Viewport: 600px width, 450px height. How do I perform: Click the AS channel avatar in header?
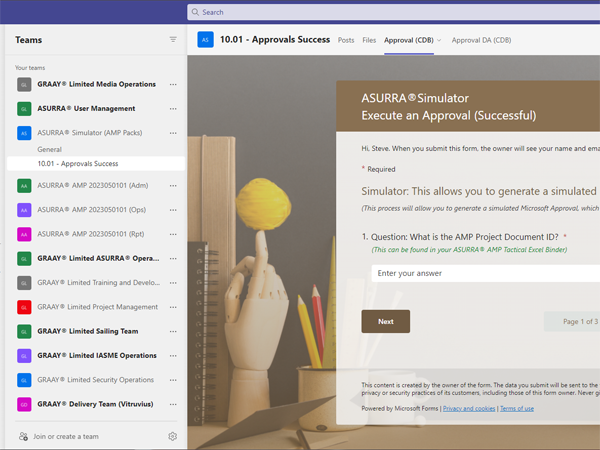[205, 40]
